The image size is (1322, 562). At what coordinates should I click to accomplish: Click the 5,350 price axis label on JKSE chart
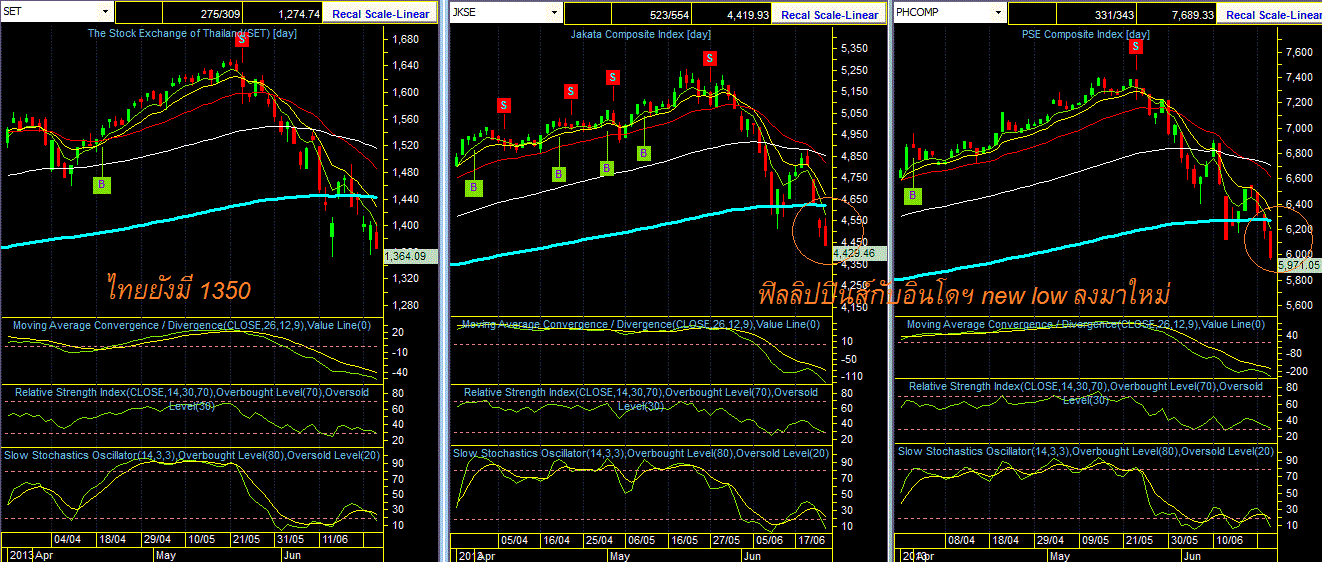click(x=853, y=48)
